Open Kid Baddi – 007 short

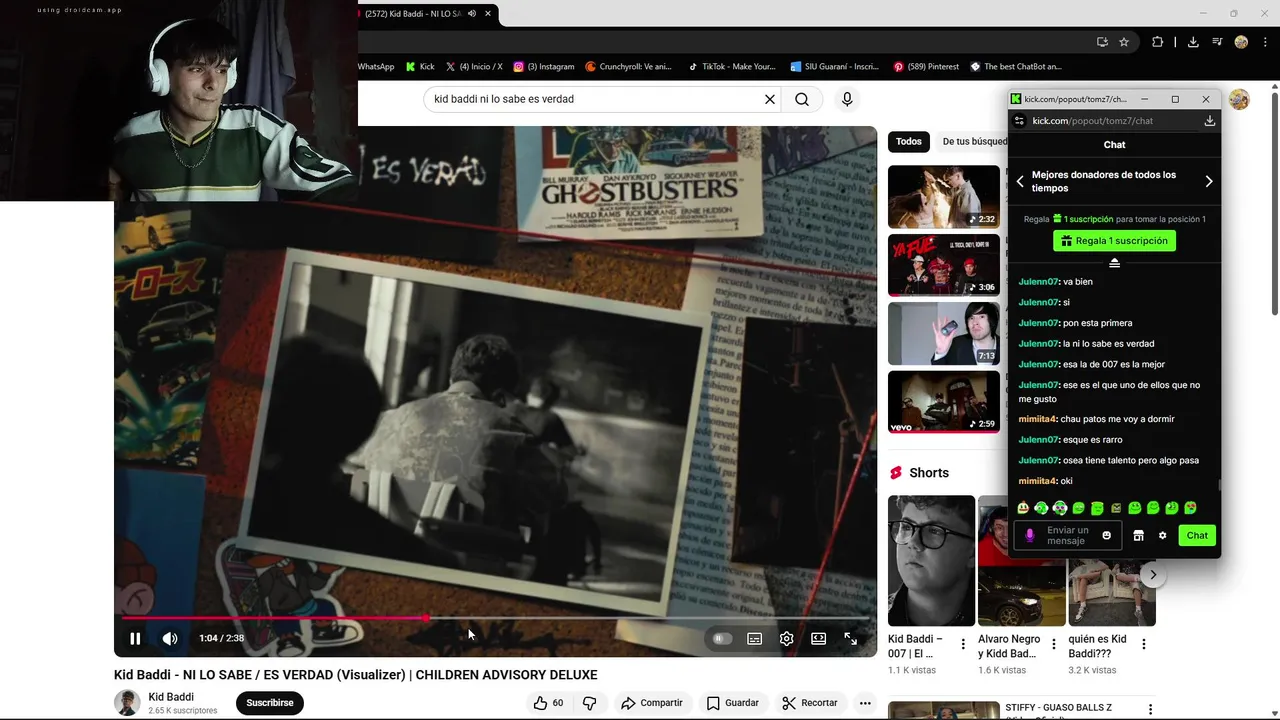click(x=931, y=561)
